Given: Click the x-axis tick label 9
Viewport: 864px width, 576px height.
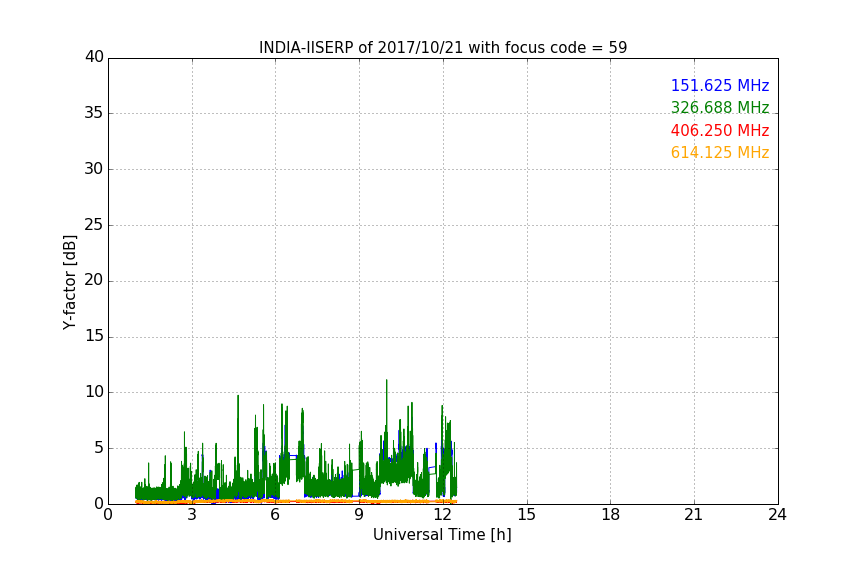Looking at the screenshot, I should point(359,515).
